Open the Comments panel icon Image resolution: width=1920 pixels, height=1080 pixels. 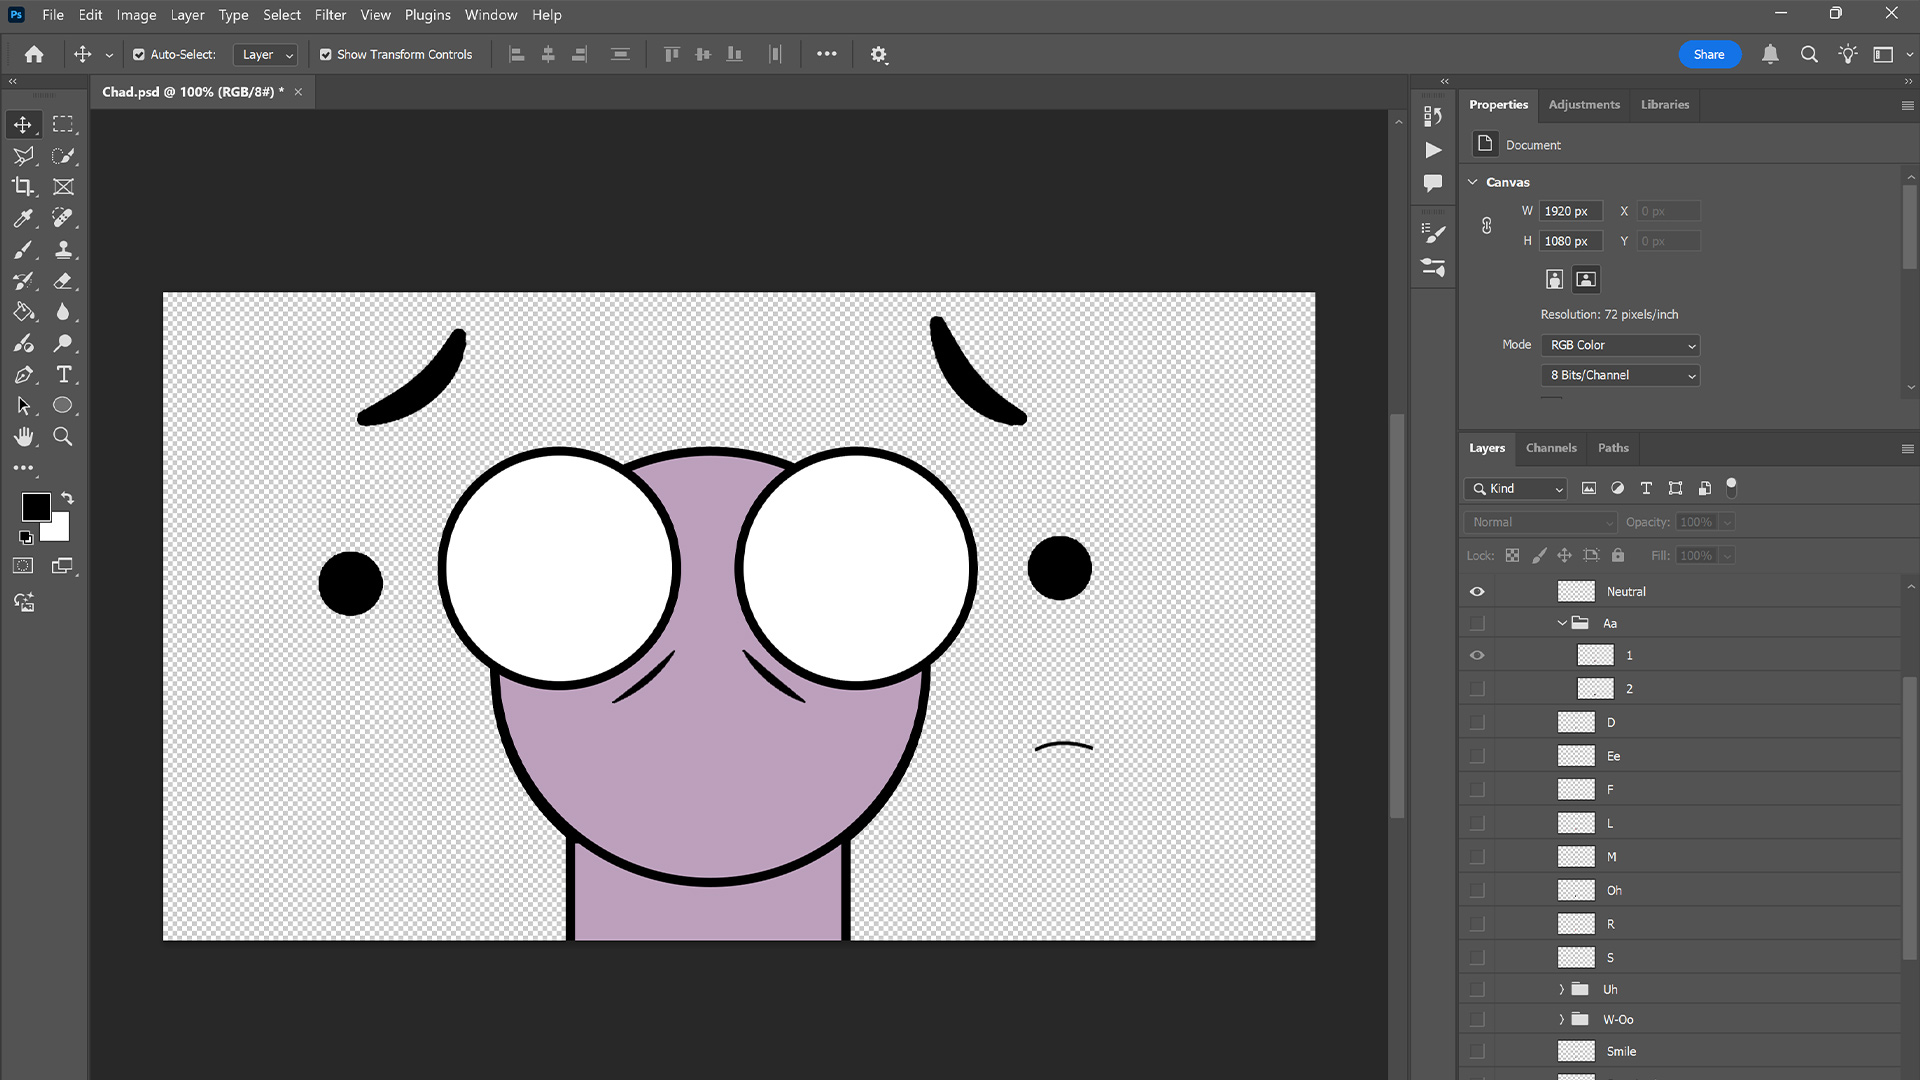1433,183
